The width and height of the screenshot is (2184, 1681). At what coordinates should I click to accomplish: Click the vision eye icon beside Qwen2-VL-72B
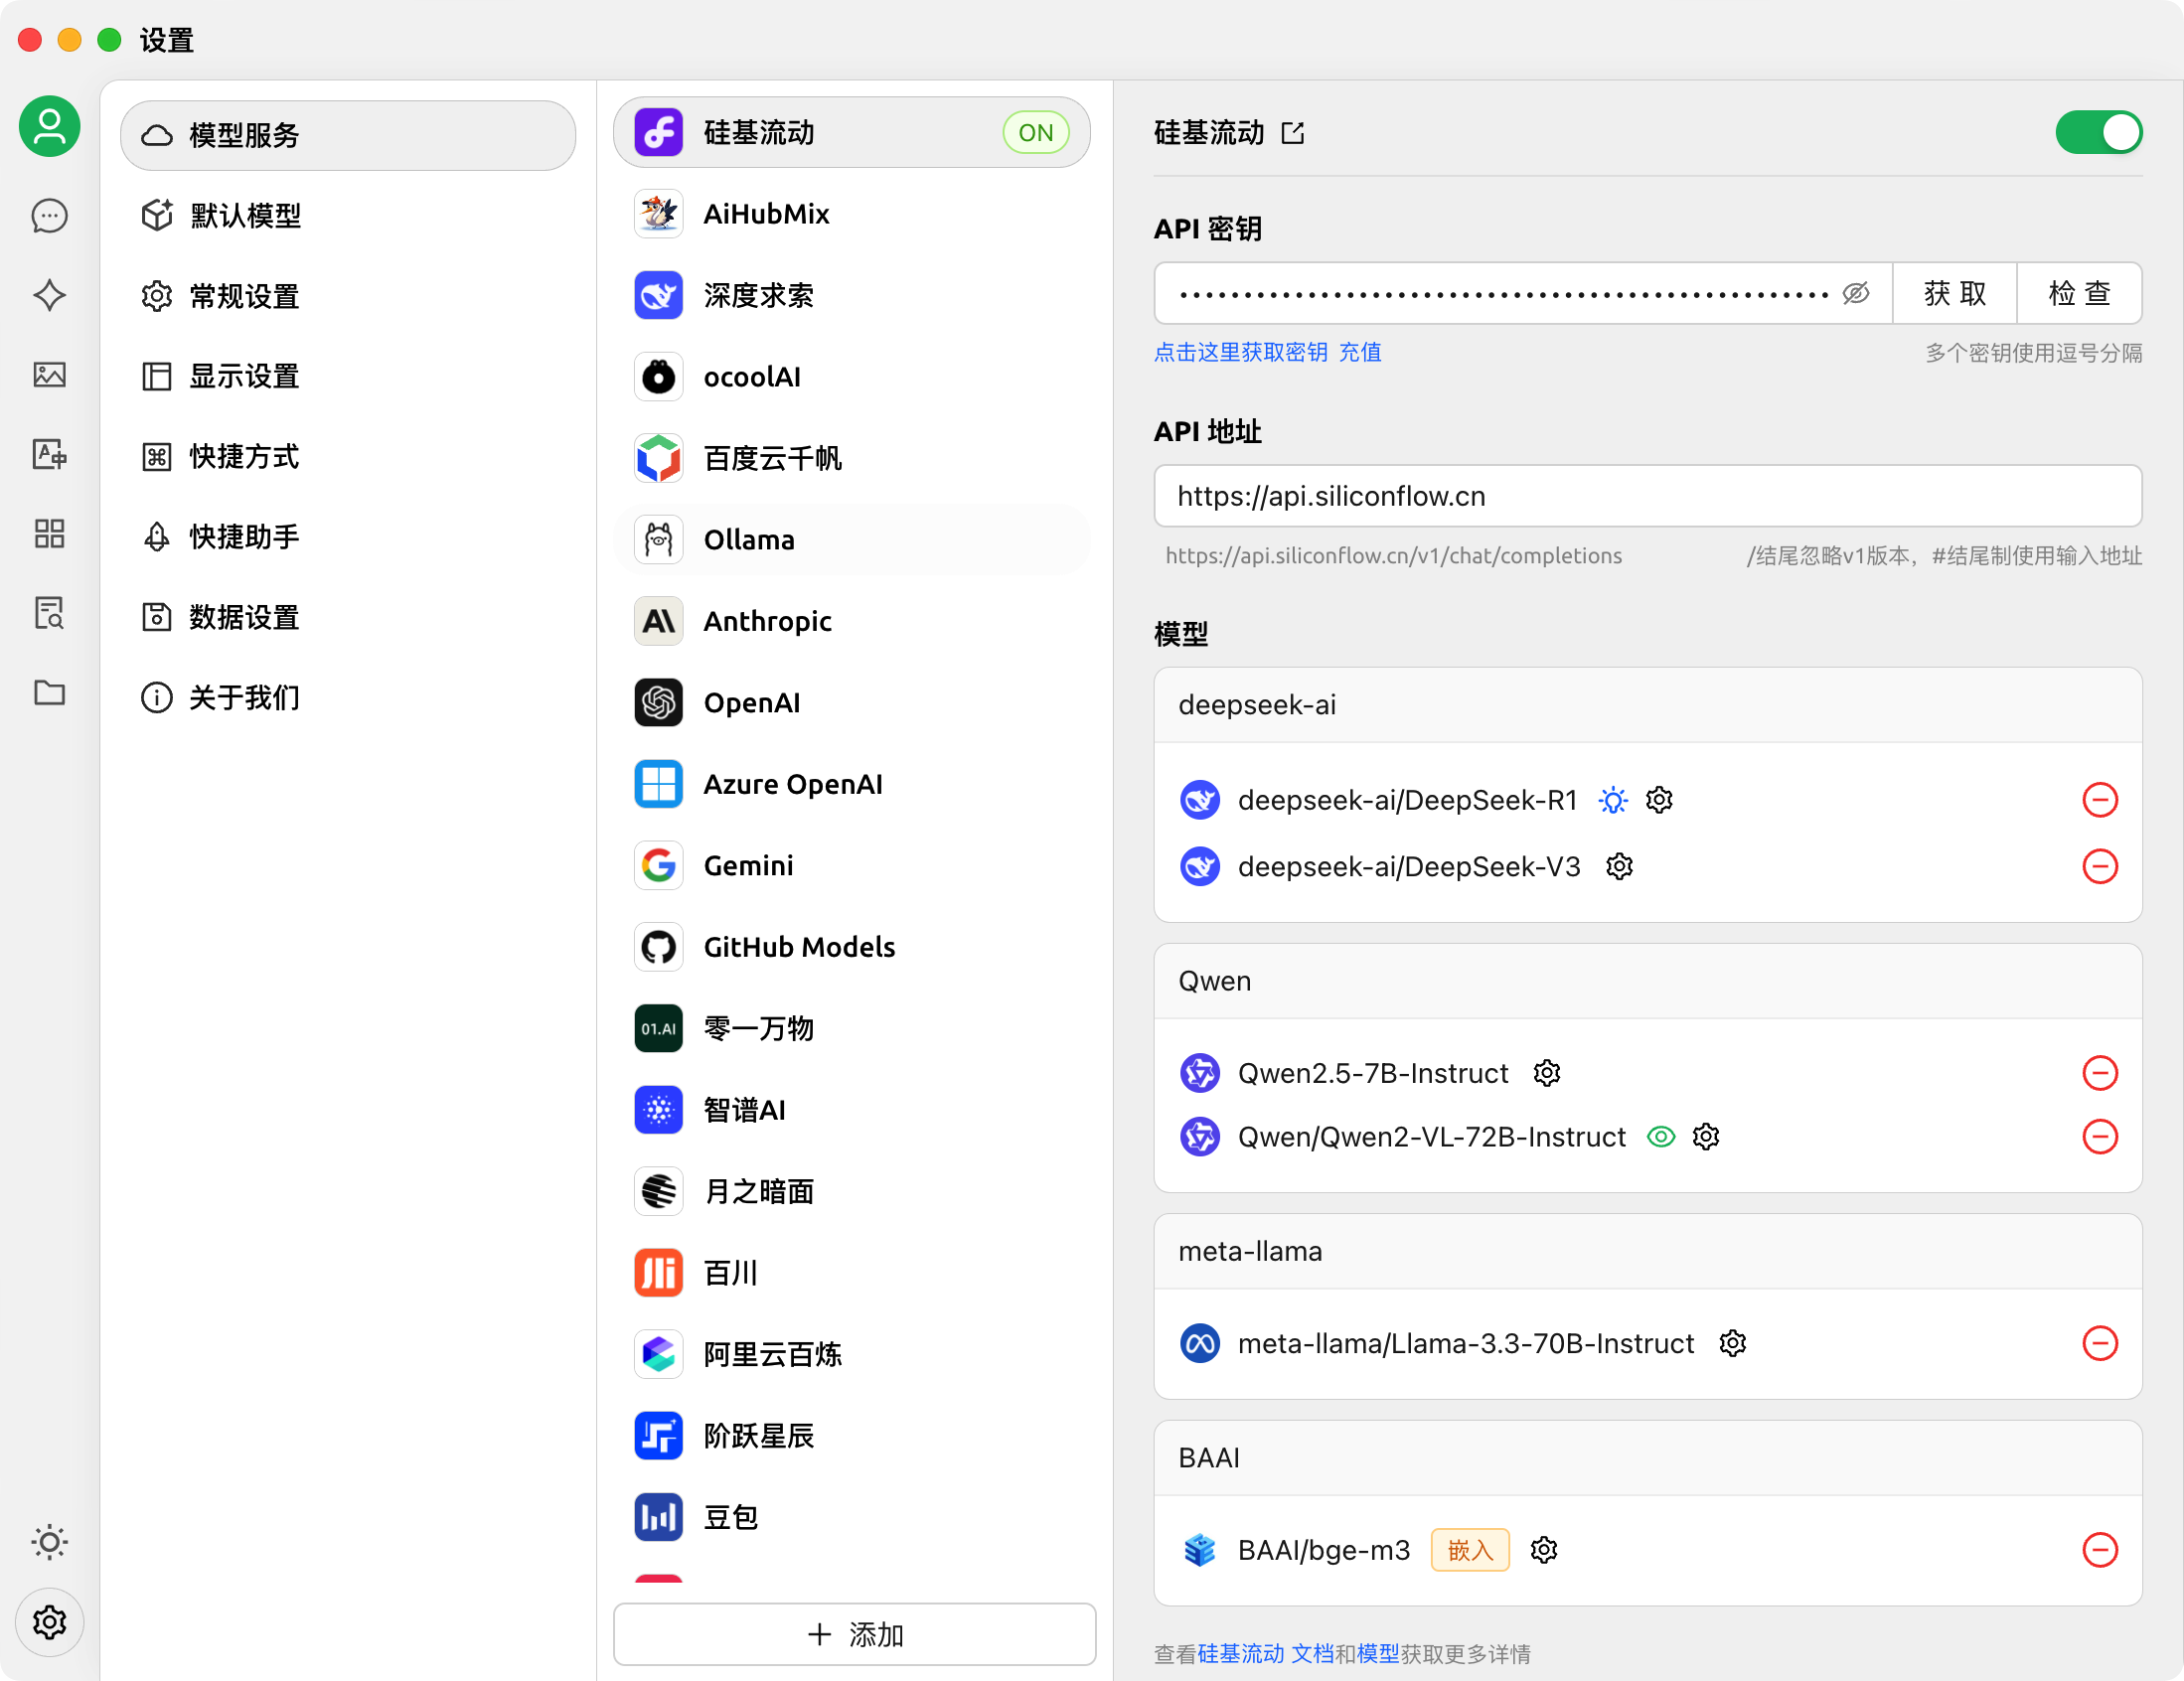pos(1660,1137)
